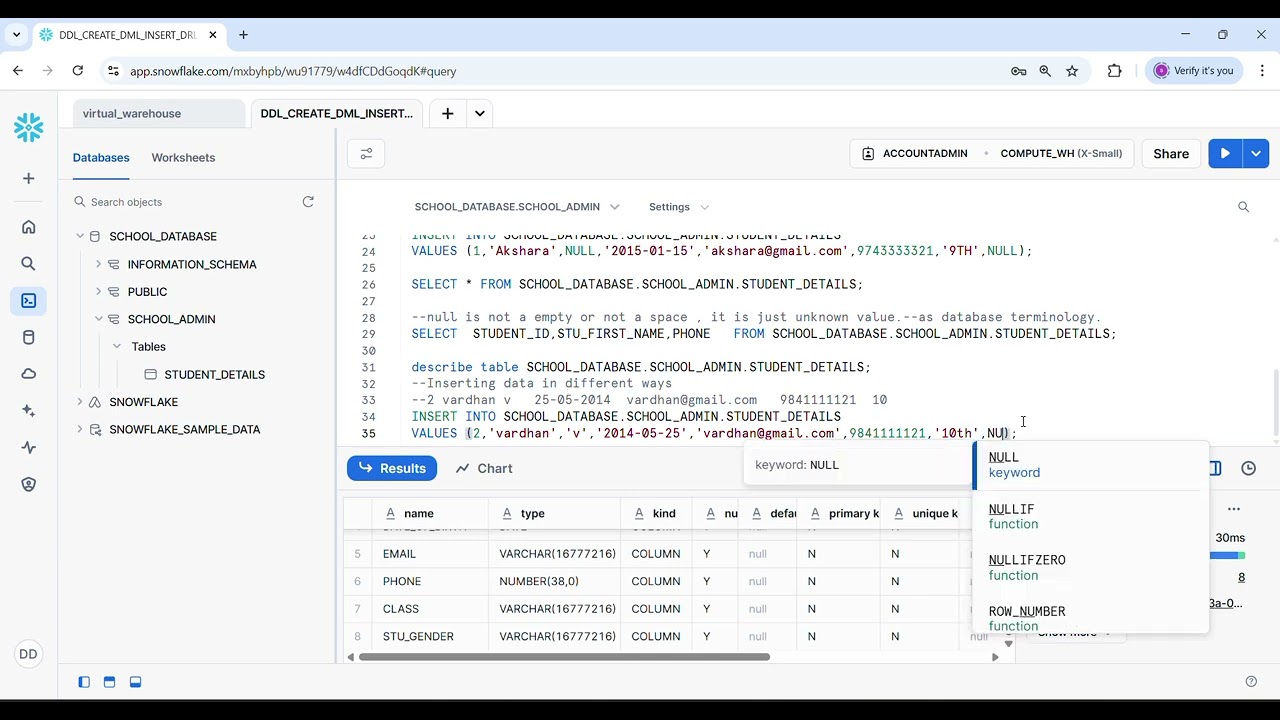The height and width of the screenshot is (720, 1280).
Task: Select the STUDENT_DETAILS table
Action: (215, 374)
